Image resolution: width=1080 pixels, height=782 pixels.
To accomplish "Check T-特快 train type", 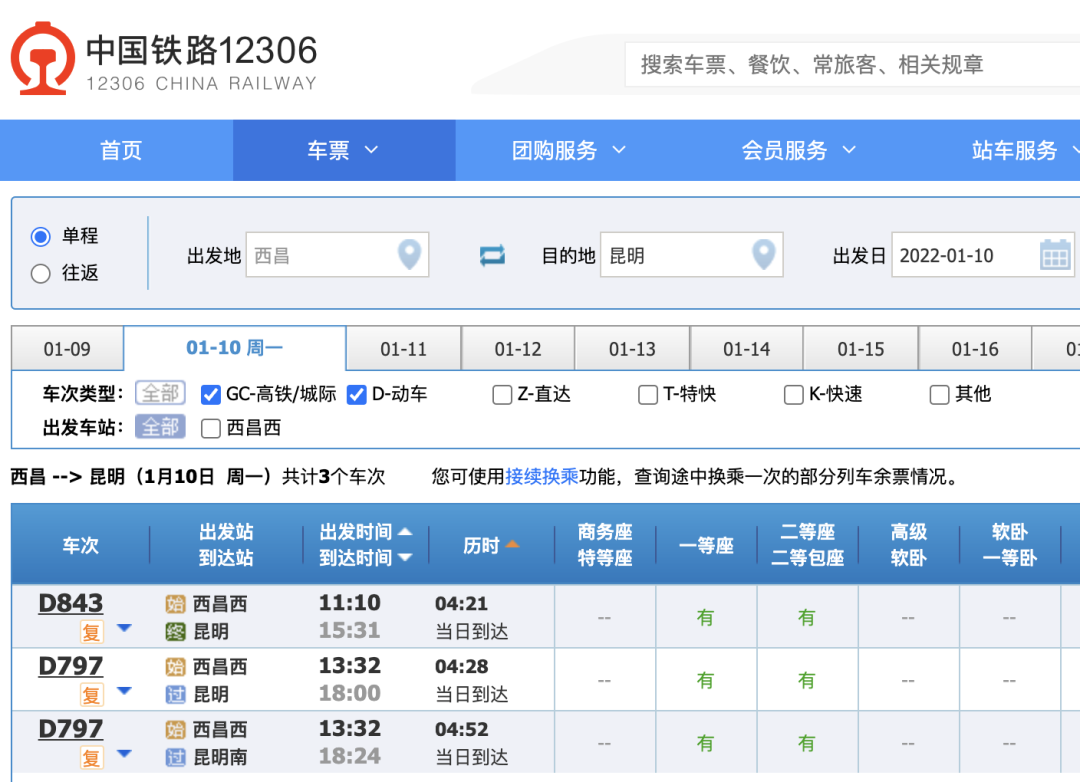I will click(647, 395).
